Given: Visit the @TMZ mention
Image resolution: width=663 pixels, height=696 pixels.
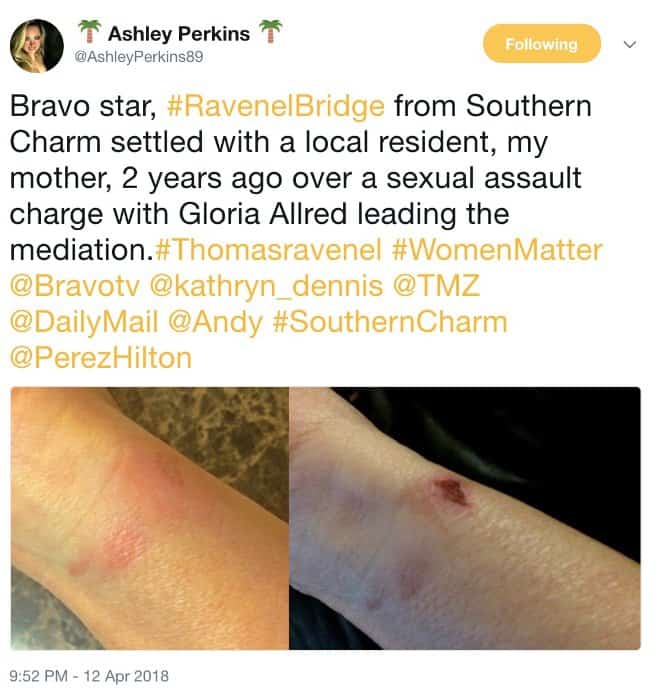Looking at the screenshot, I should click(x=436, y=285).
